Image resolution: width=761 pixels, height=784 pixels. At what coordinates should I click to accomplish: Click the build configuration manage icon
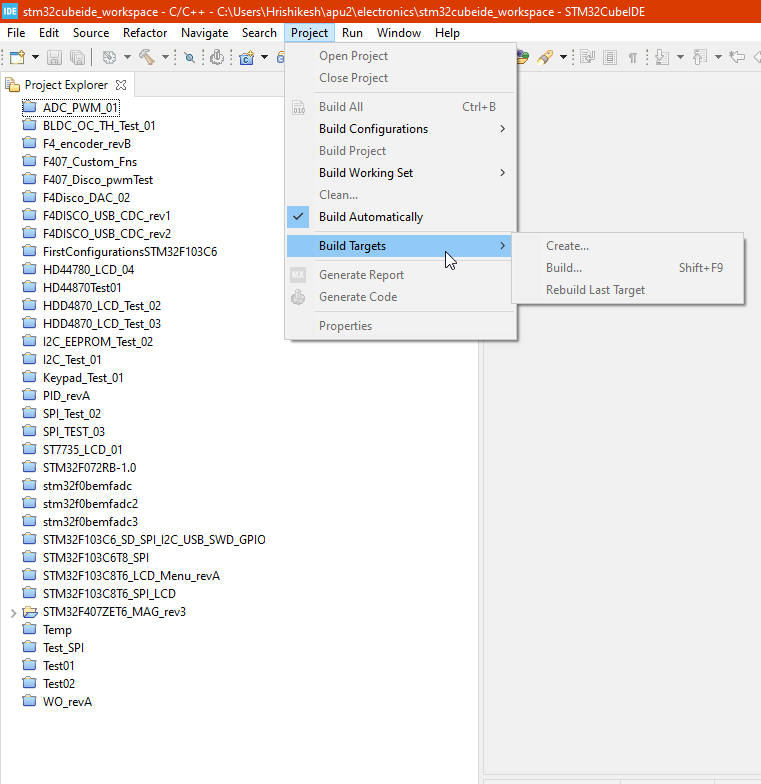[109, 58]
